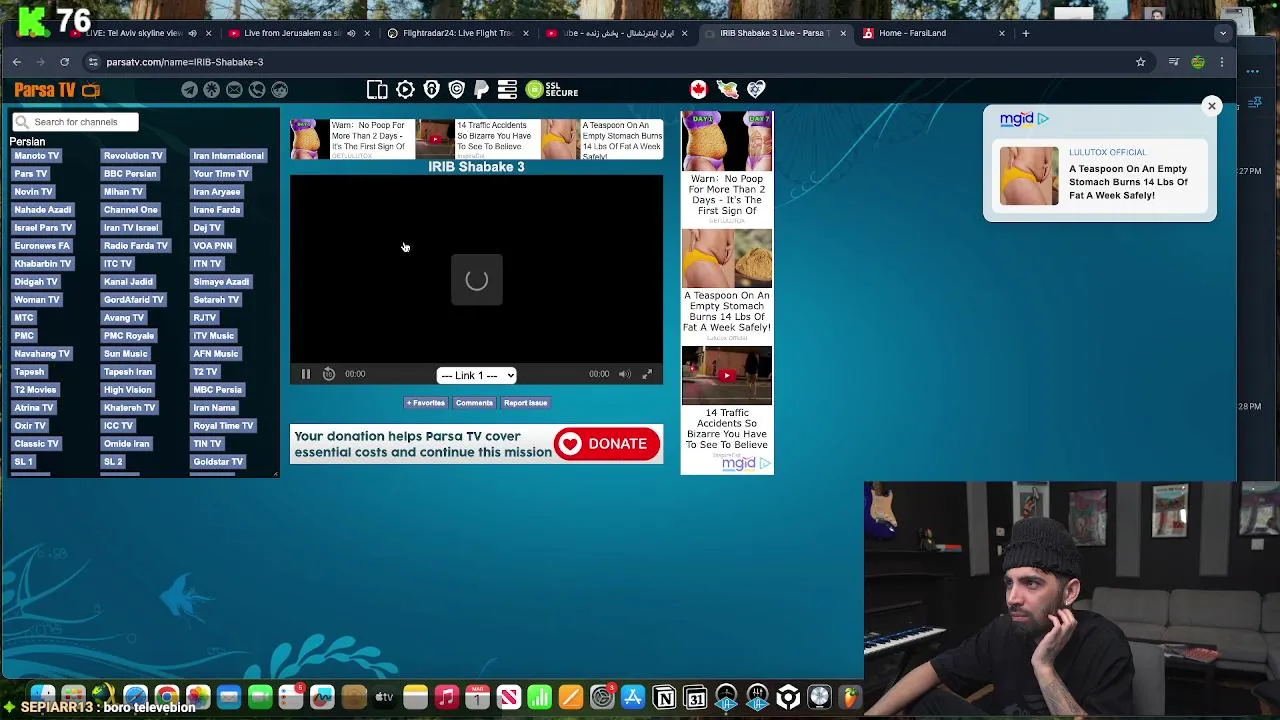Launch Music app from the Dock

pos(446,697)
